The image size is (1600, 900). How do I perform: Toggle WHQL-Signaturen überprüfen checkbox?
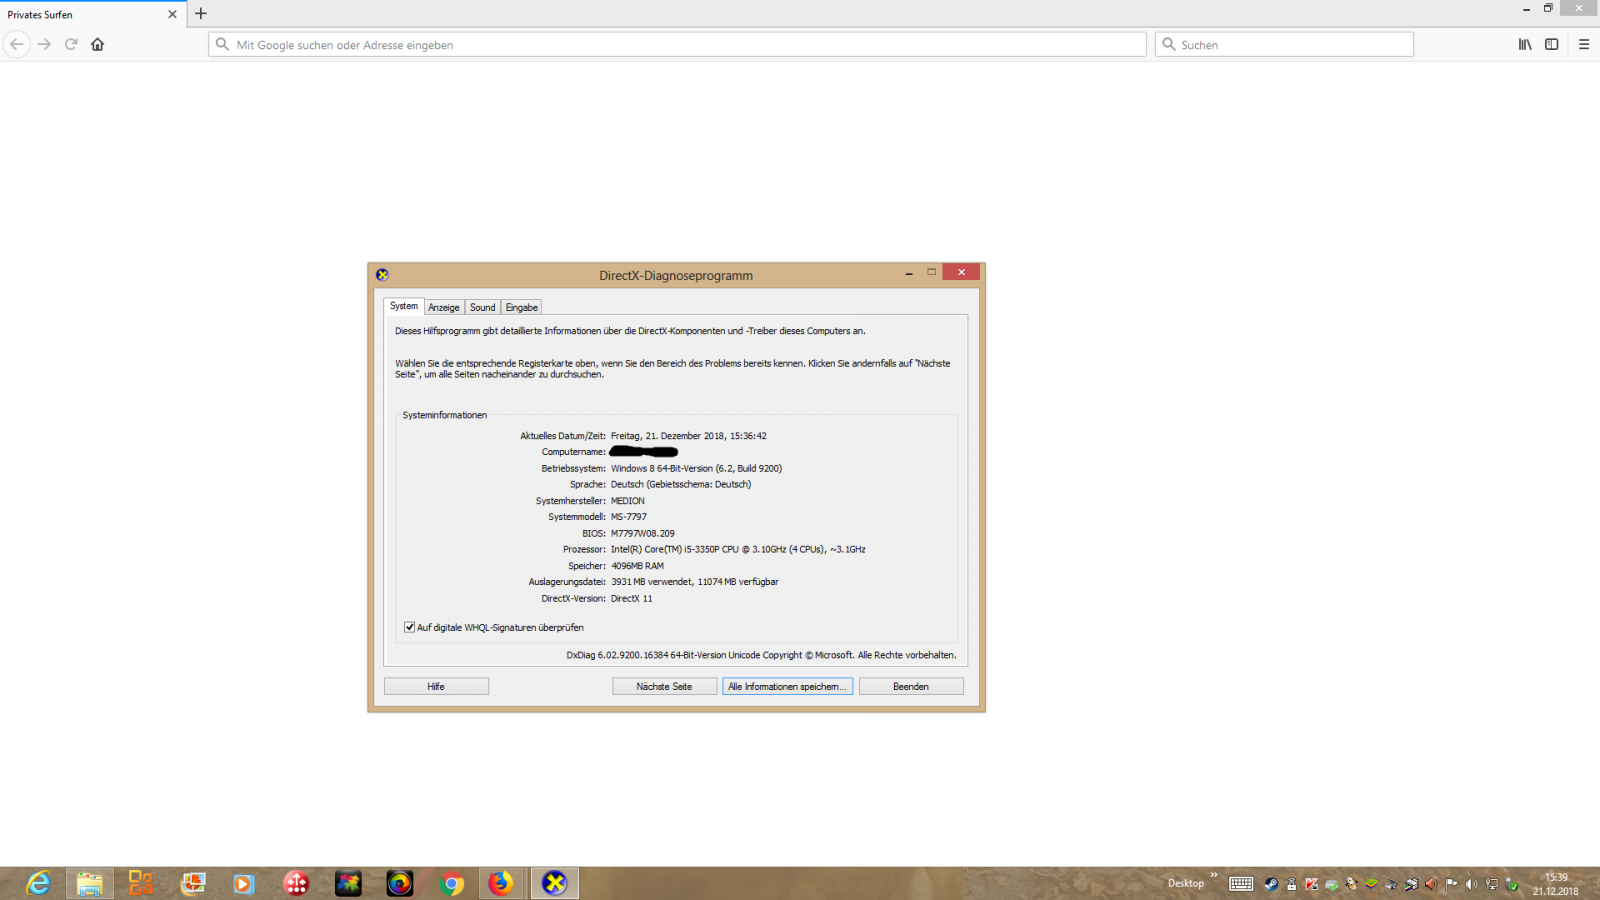pyautogui.click(x=409, y=627)
